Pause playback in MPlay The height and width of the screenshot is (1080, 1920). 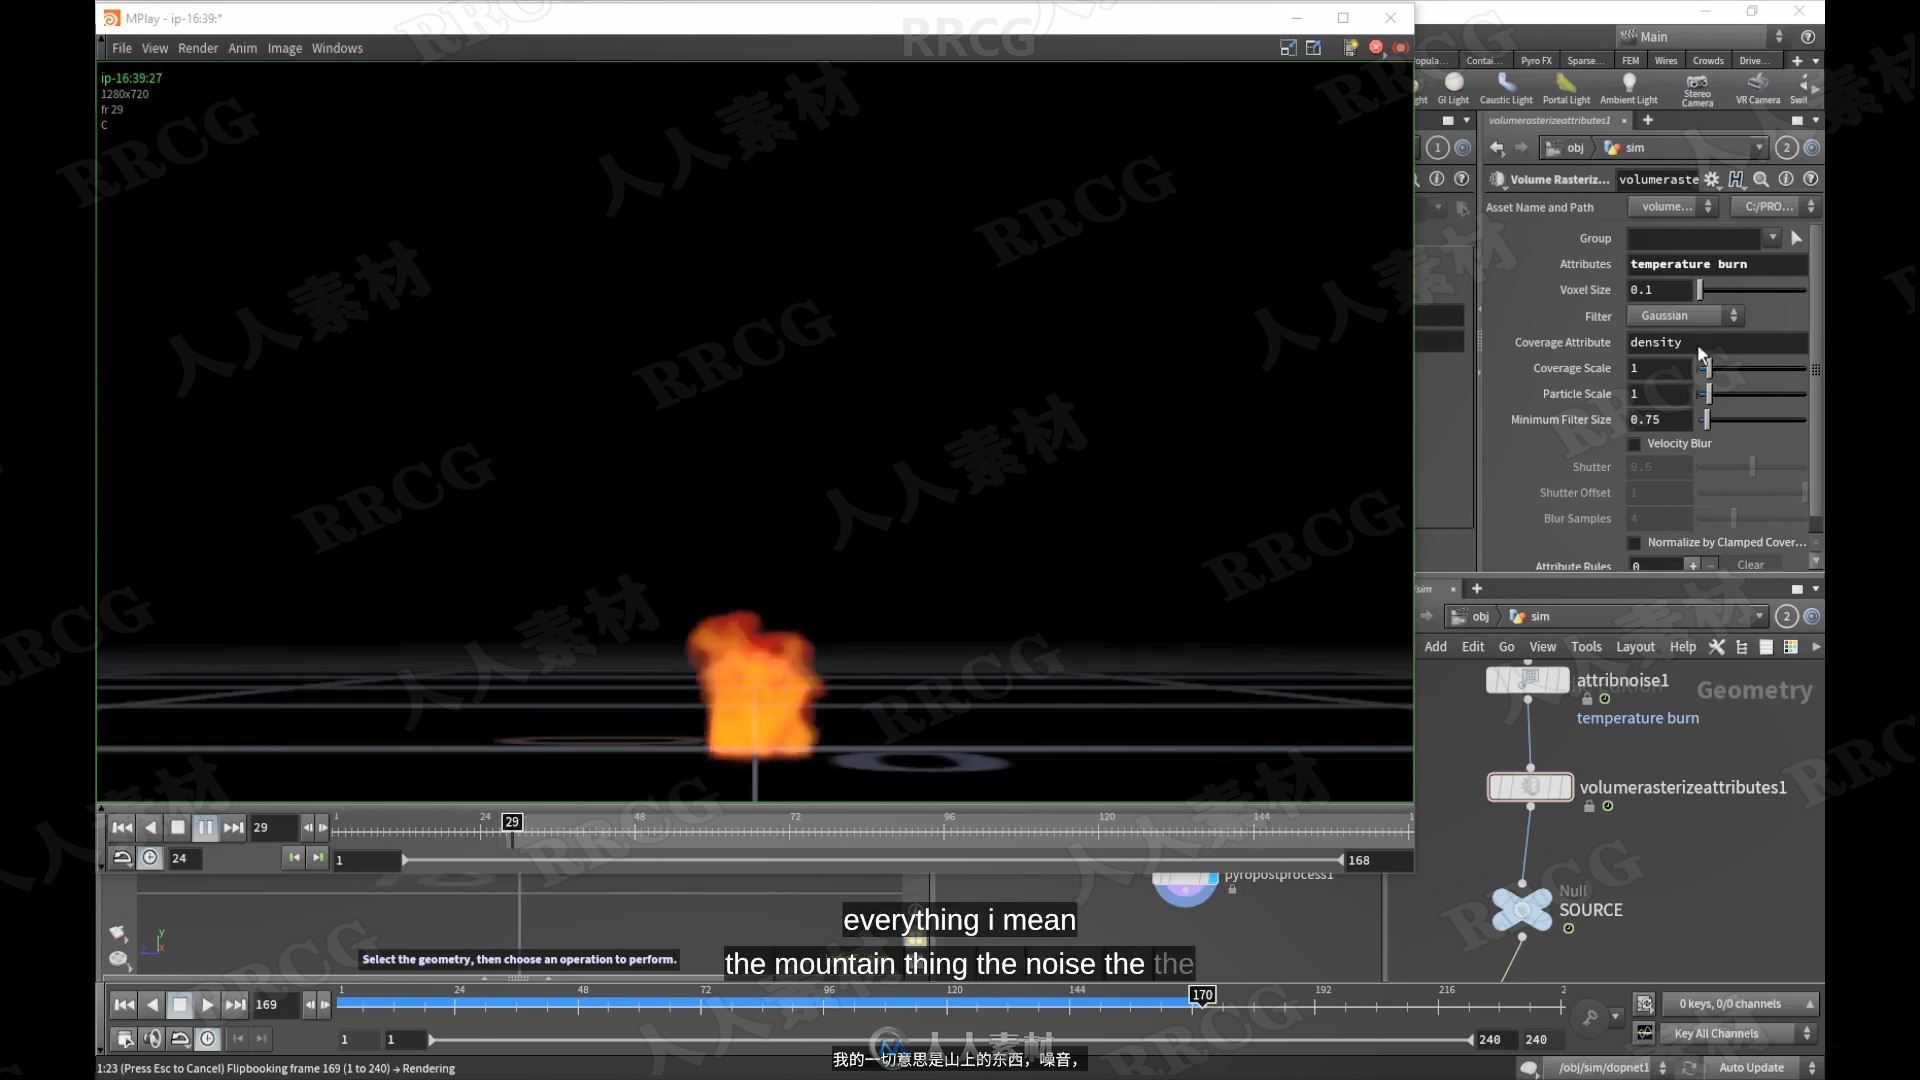pyautogui.click(x=205, y=828)
